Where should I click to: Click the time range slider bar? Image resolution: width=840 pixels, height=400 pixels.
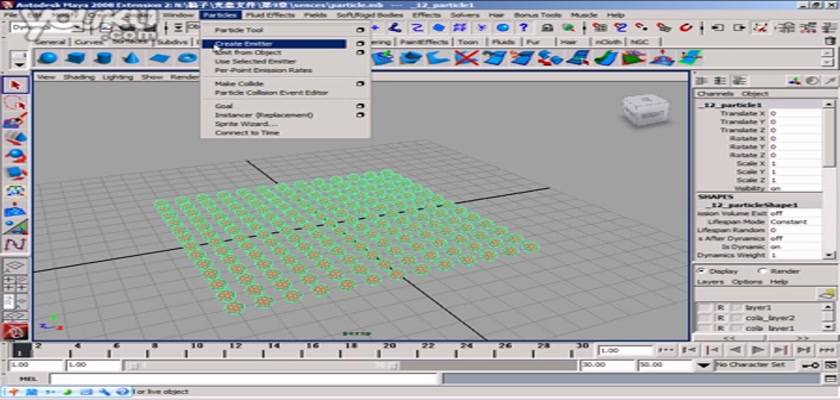262,365
